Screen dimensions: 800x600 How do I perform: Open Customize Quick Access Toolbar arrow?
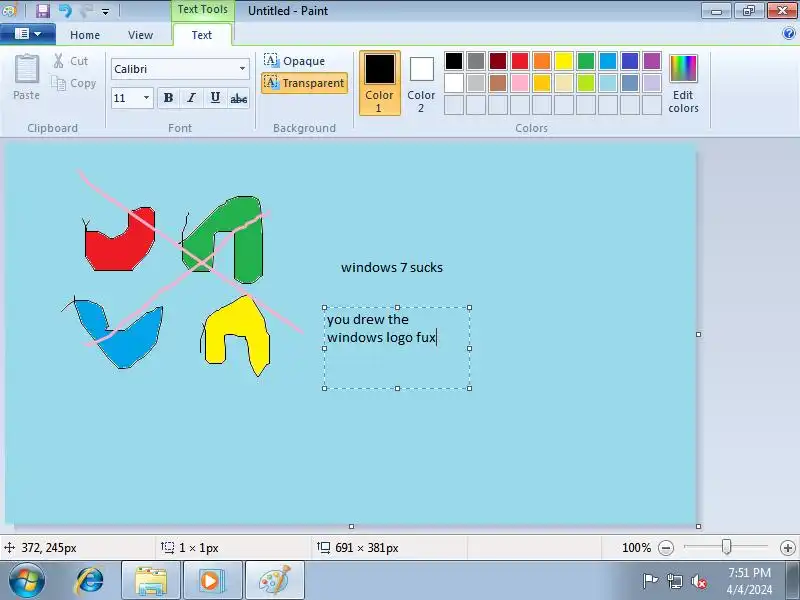tap(105, 11)
